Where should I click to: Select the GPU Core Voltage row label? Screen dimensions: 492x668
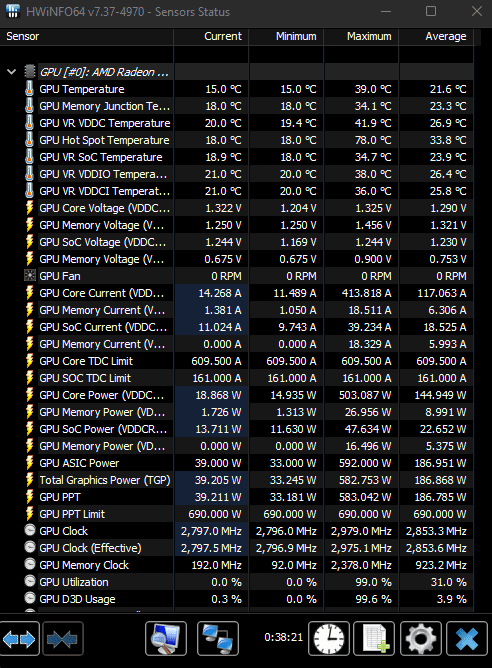pos(104,208)
